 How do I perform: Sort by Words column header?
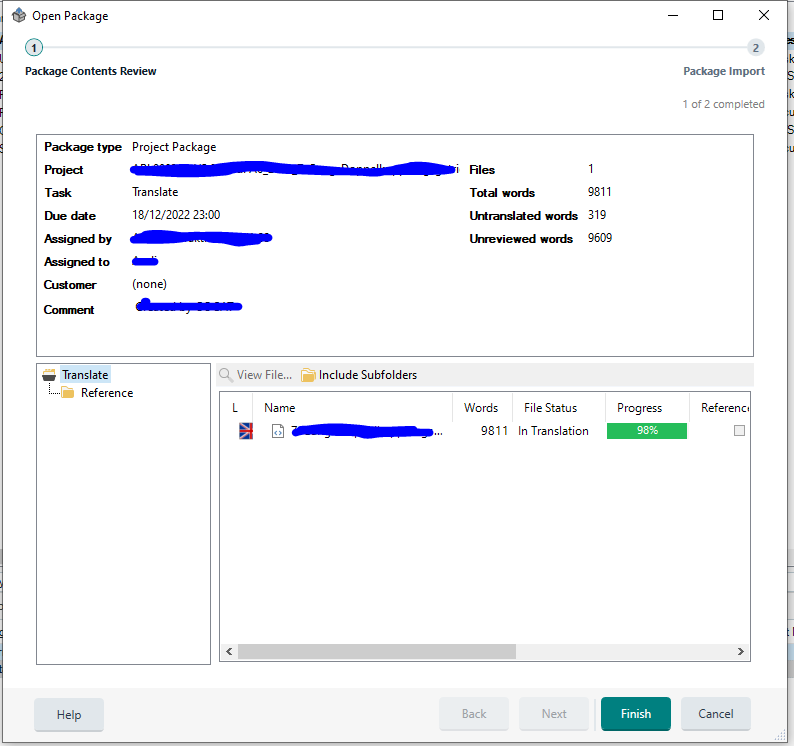(x=481, y=408)
